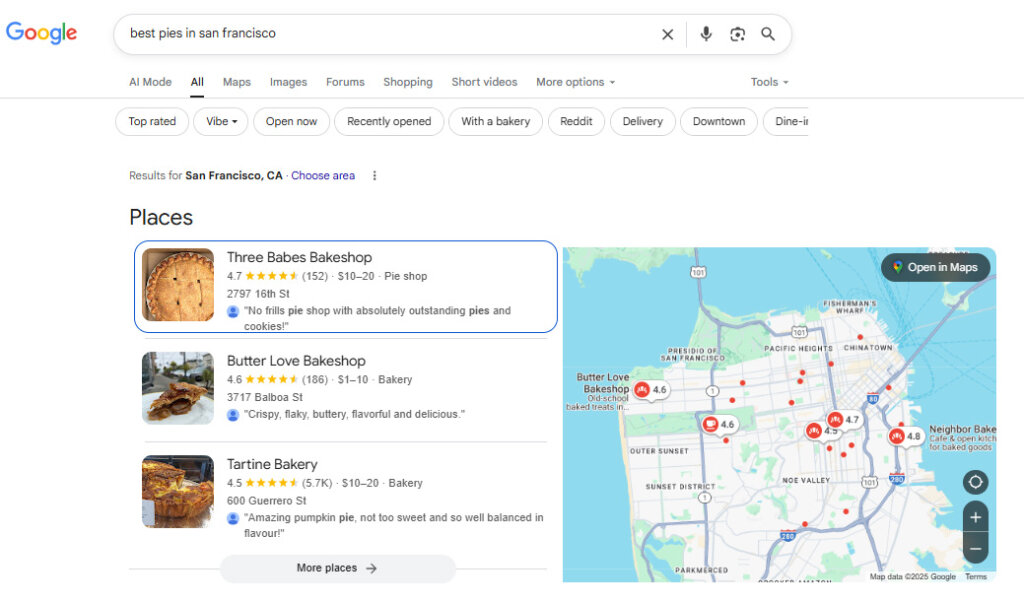This screenshot has height=604, width=1024.
Task: Click the magnifying glass search button
Action: point(768,34)
